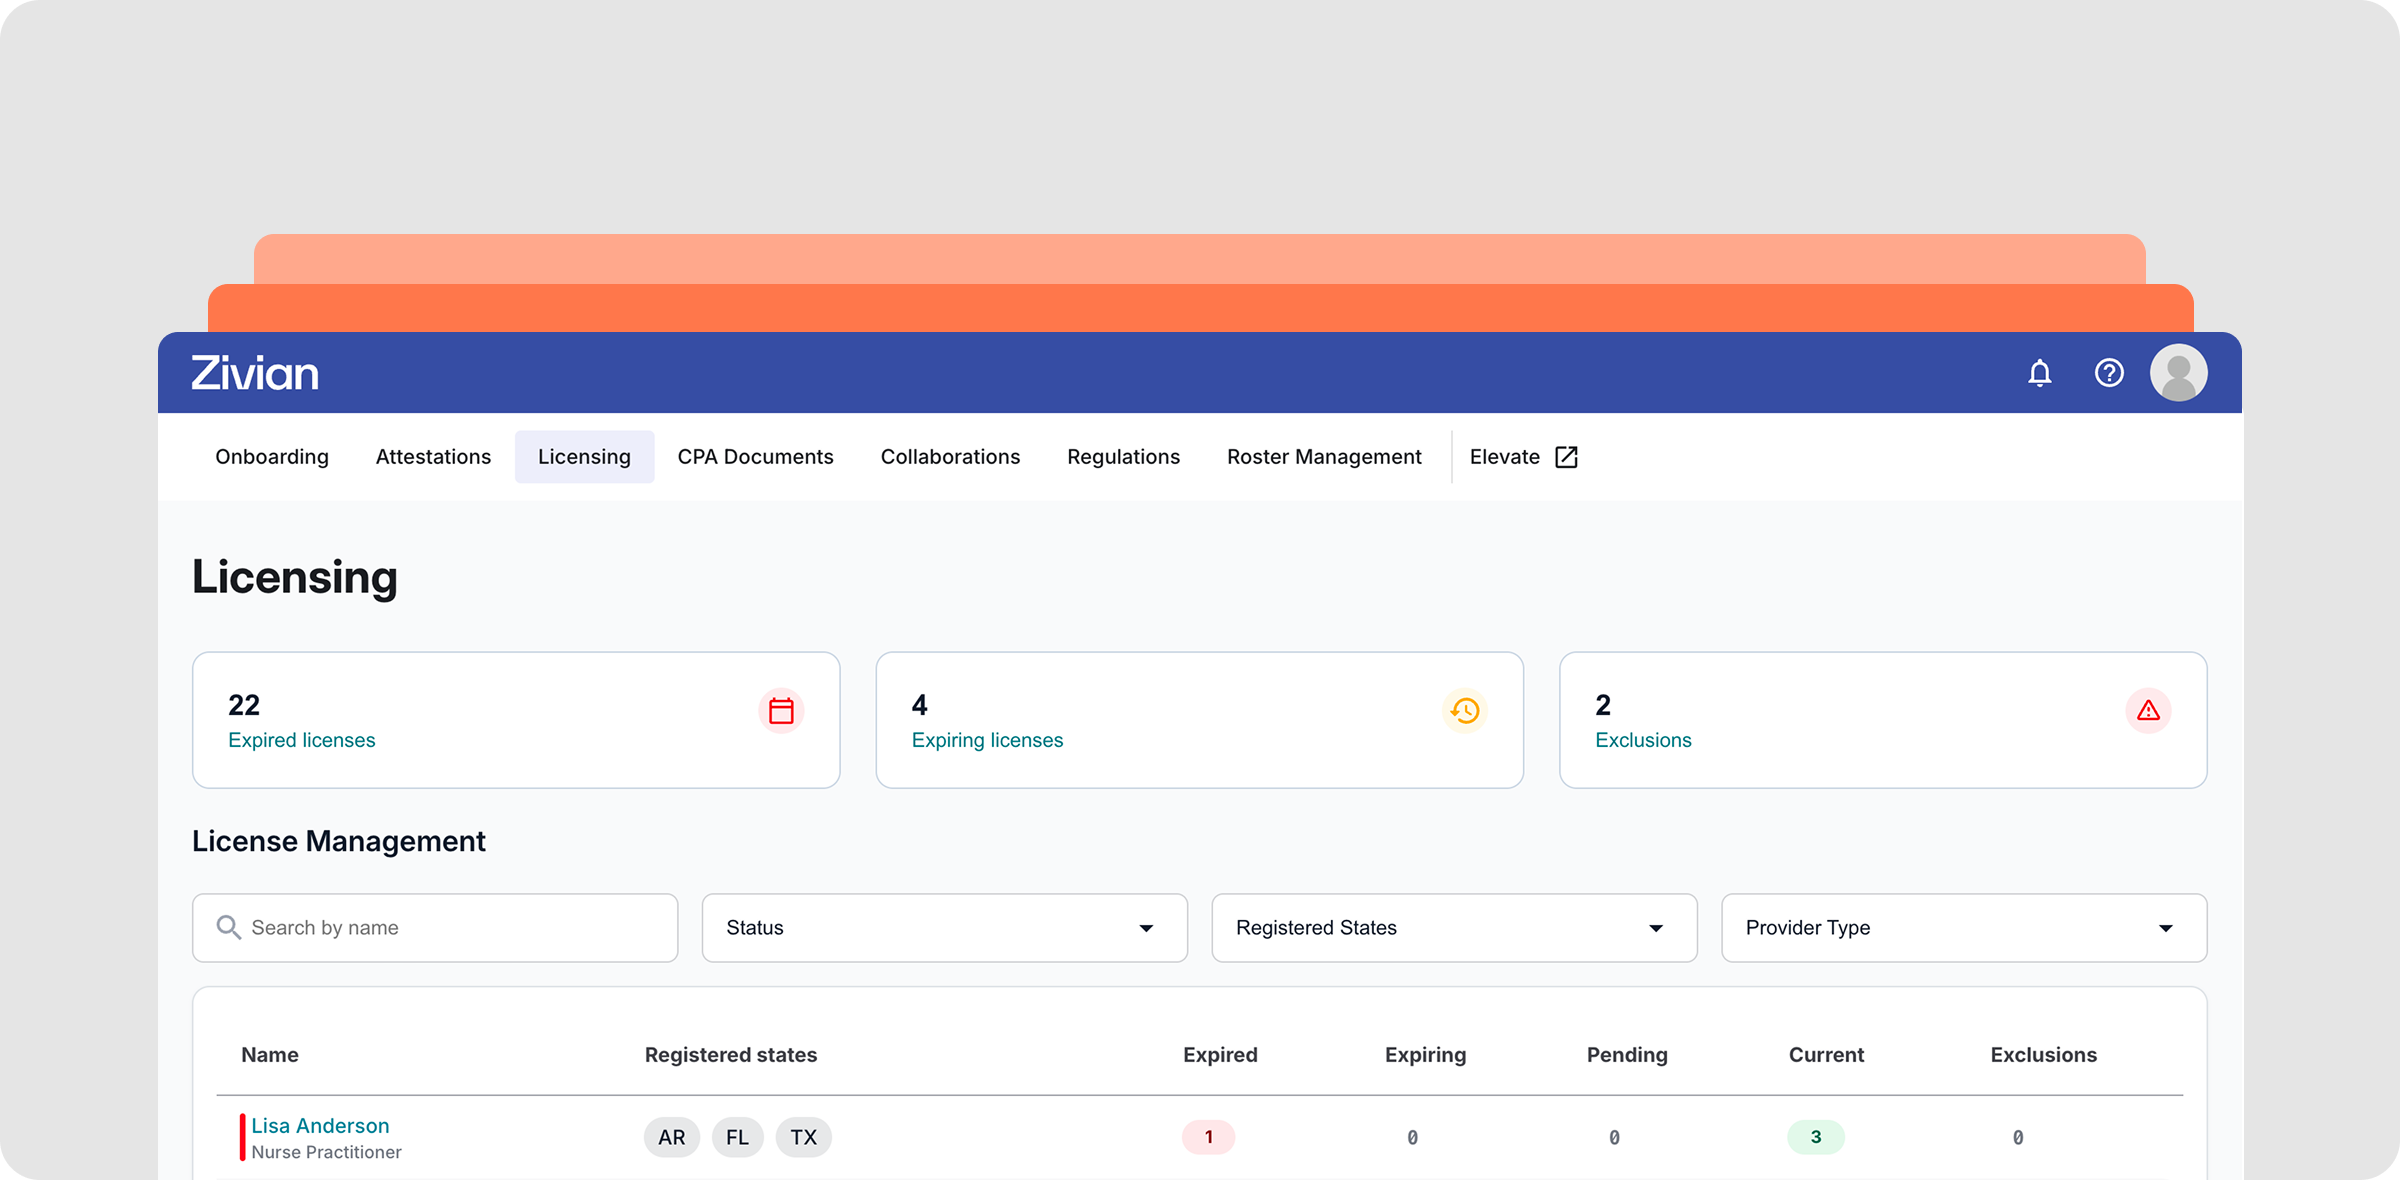Open Lisa Anderson's profile link

[320, 1126]
